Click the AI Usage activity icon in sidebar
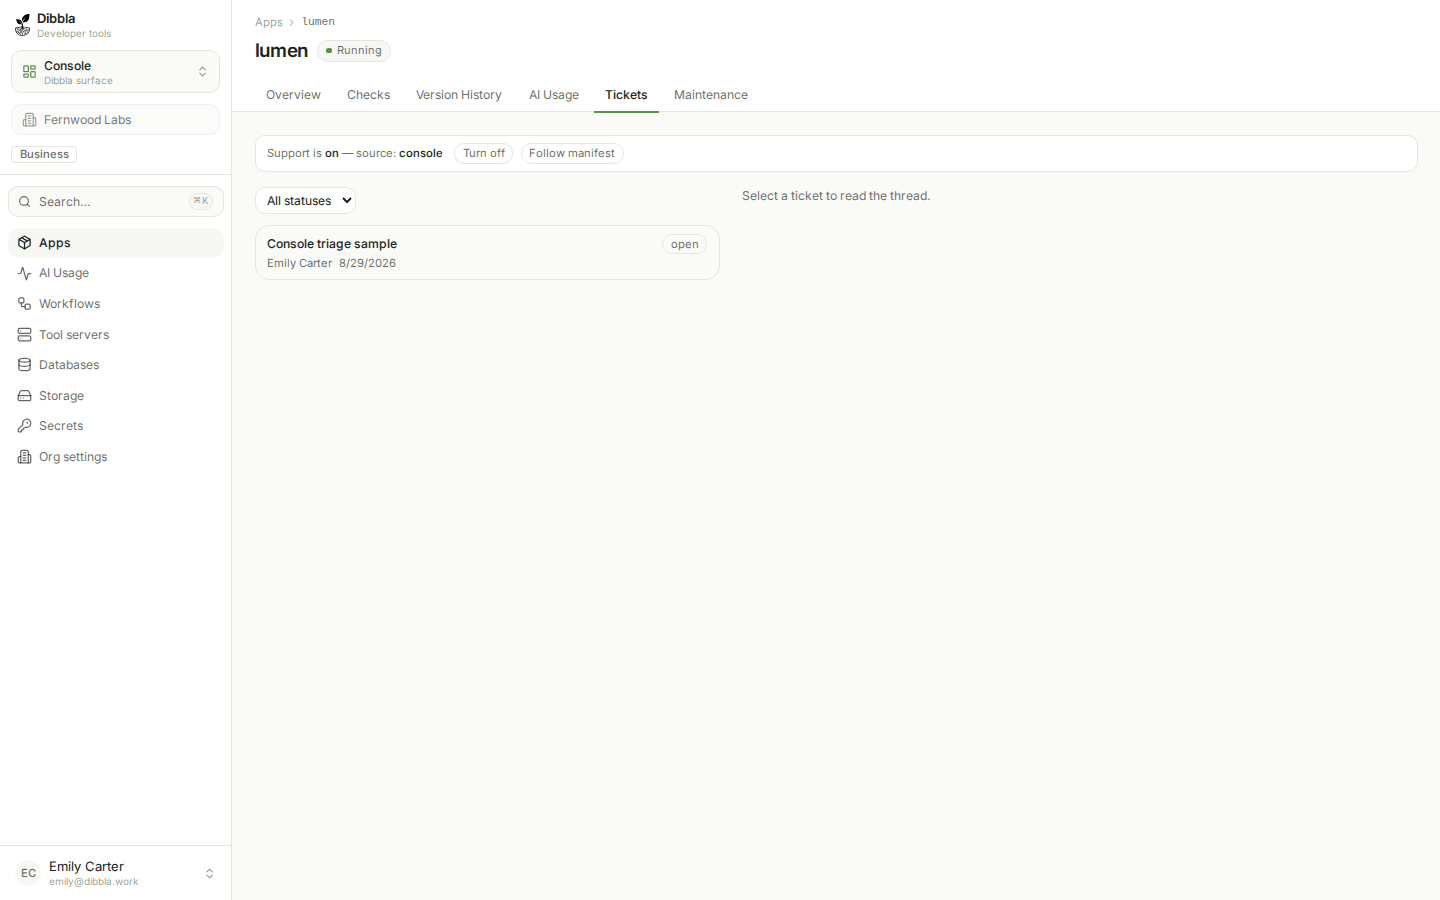The image size is (1440, 900). (x=25, y=273)
